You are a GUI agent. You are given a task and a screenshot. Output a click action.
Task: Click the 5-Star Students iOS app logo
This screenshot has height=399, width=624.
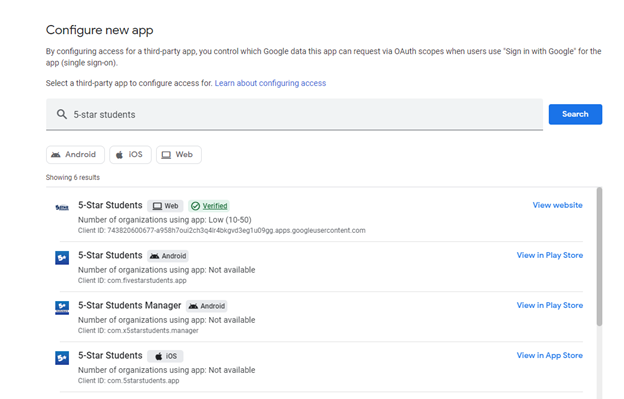pos(62,358)
